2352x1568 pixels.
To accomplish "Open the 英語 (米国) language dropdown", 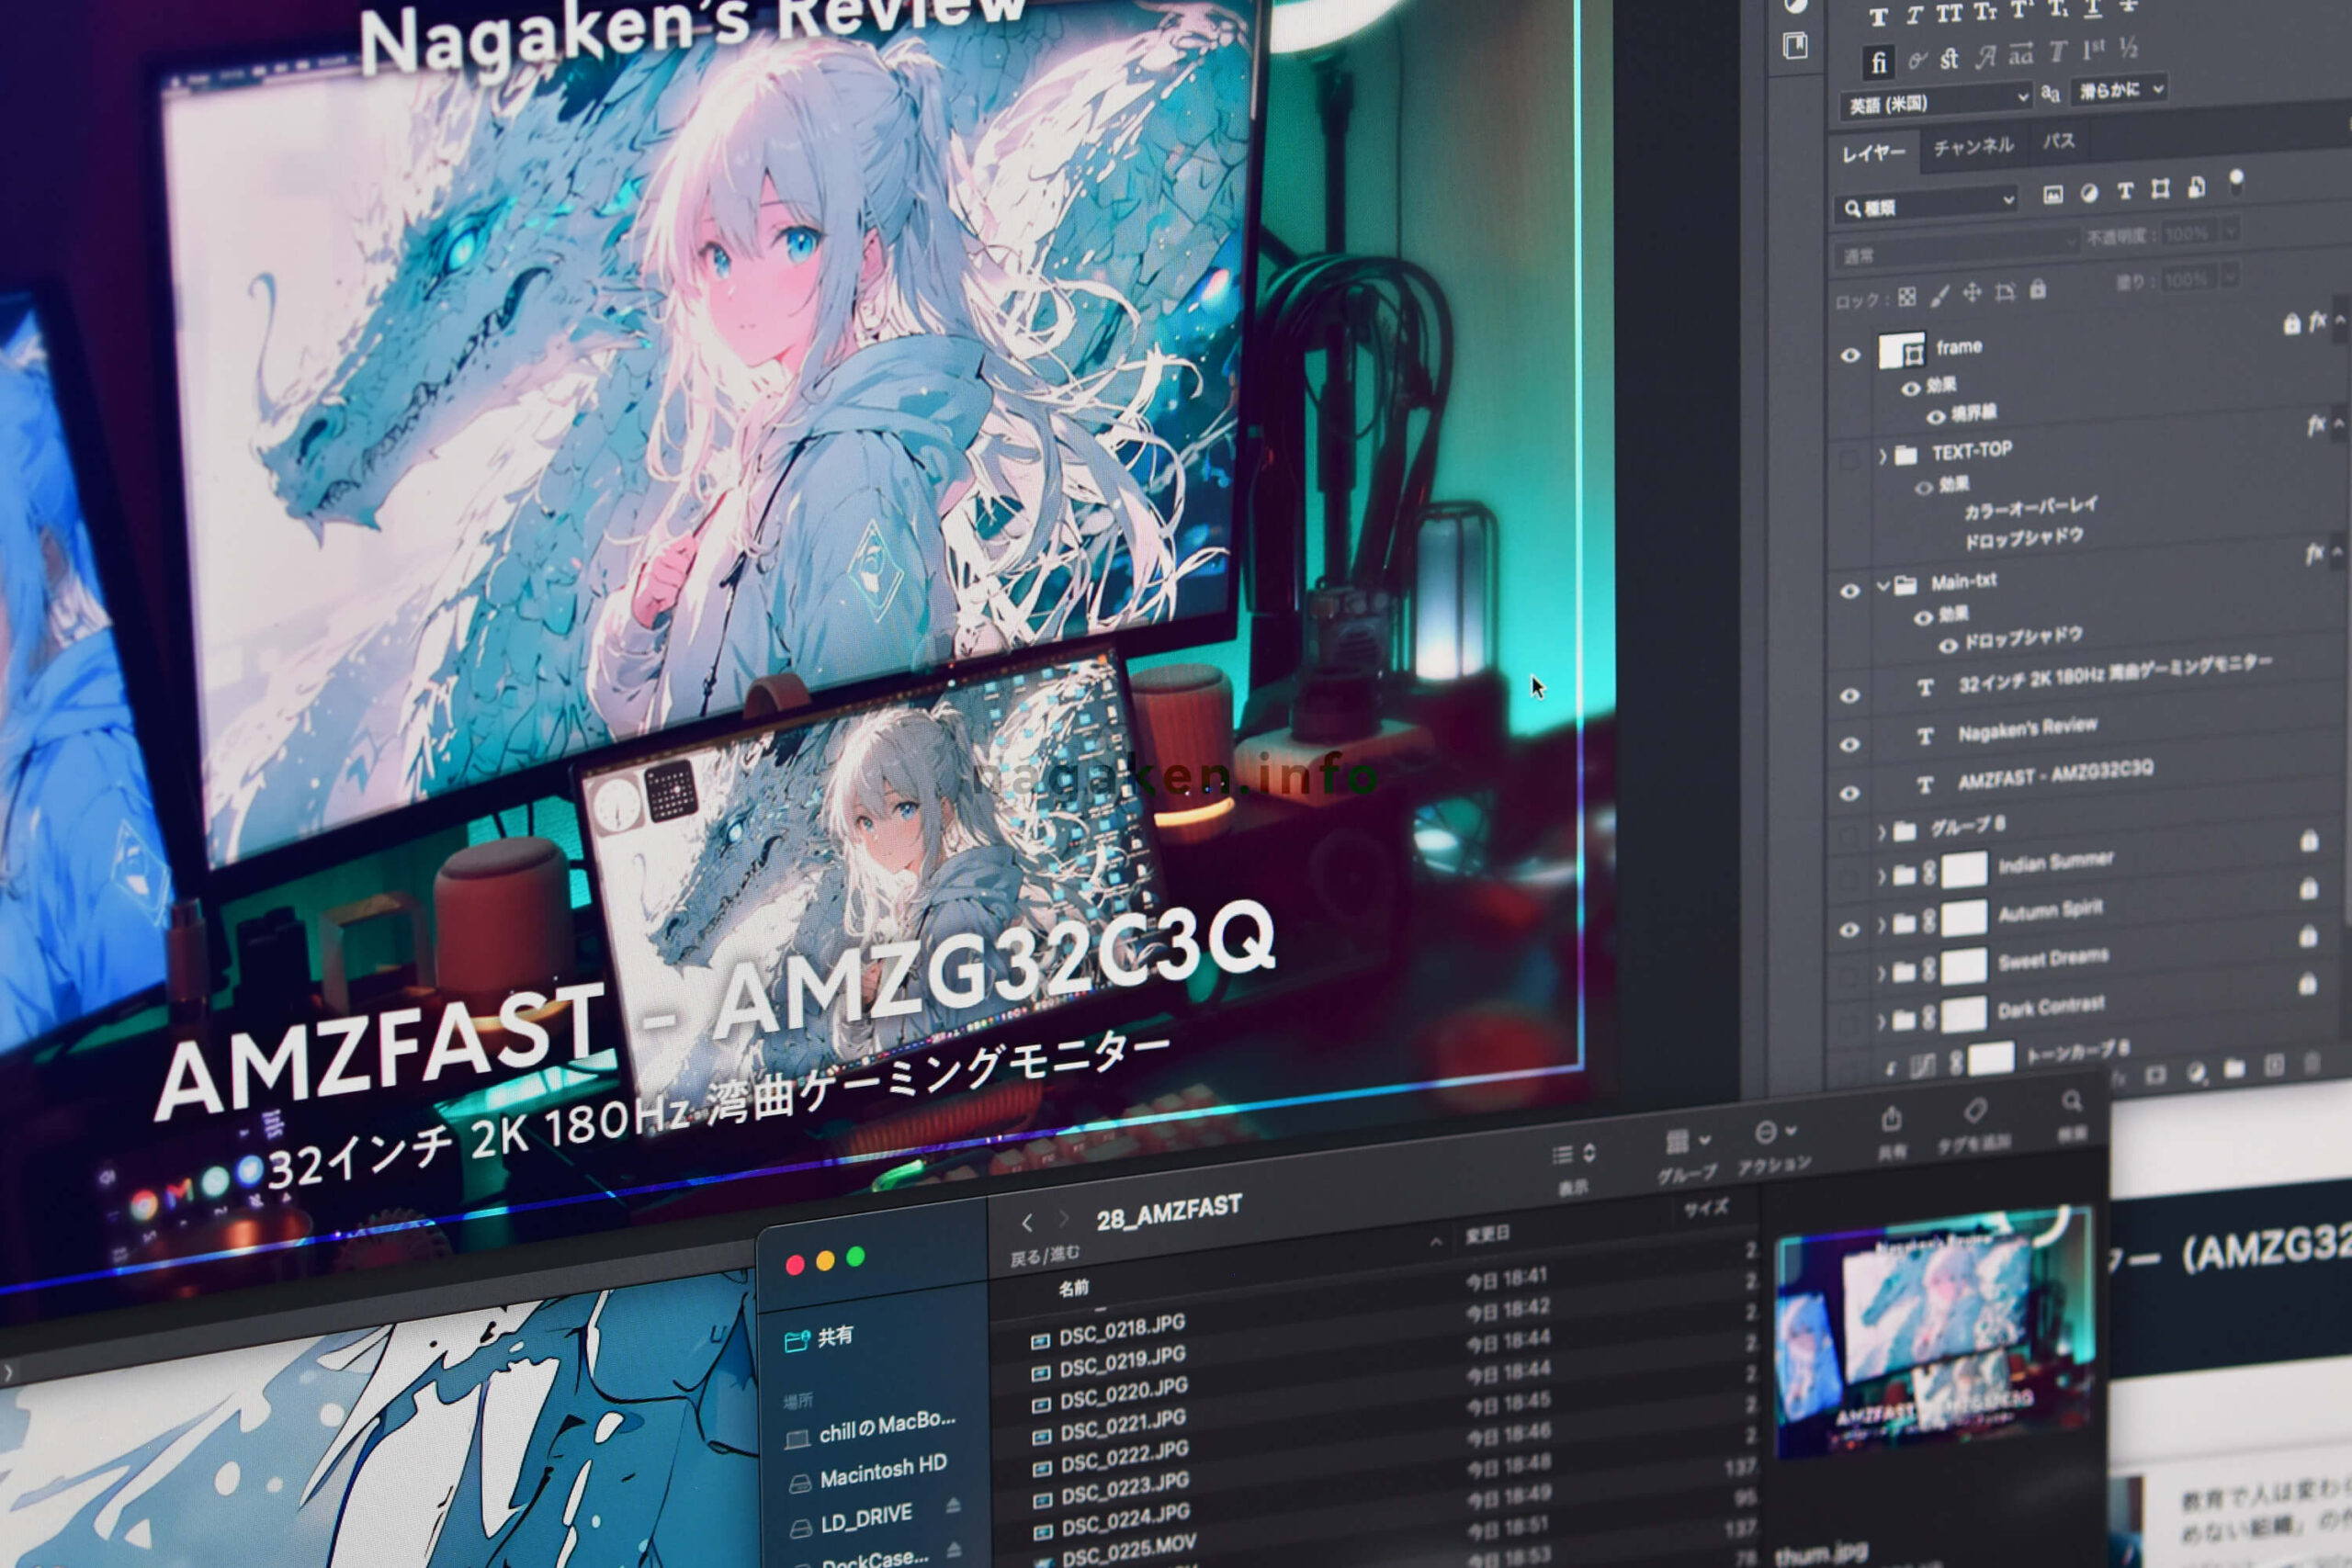I will click(1936, 102).
